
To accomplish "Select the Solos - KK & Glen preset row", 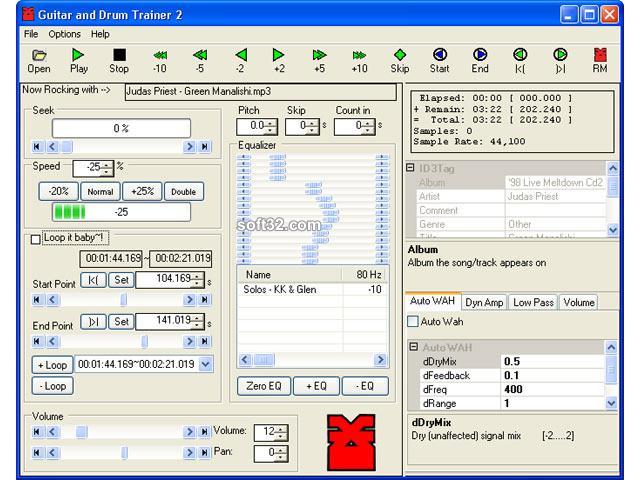I will [313, 289].
